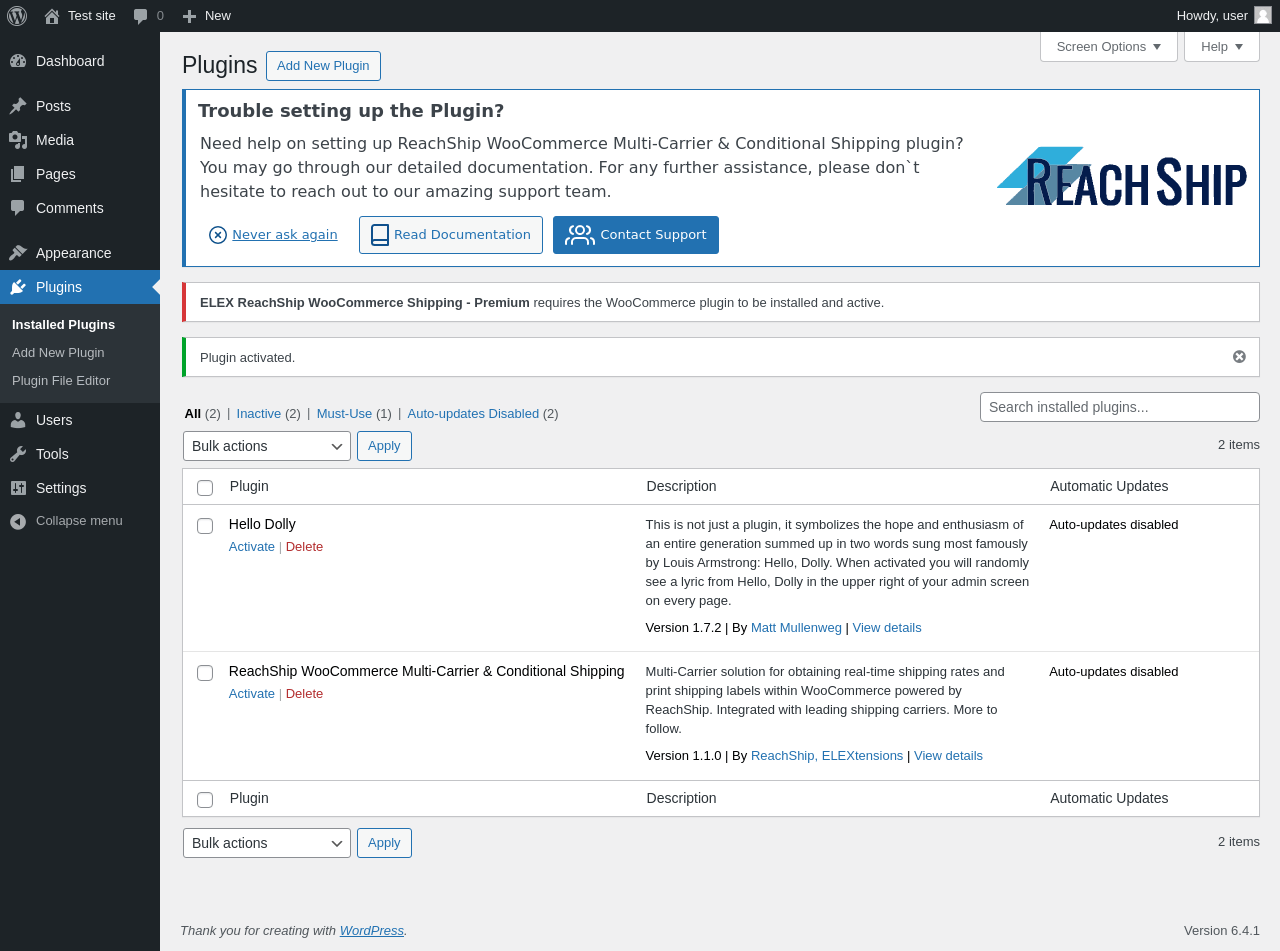Open the bottom Bulk actions dropdown
This screenshot has height=951, width=1280.
[x=267, y=843]
